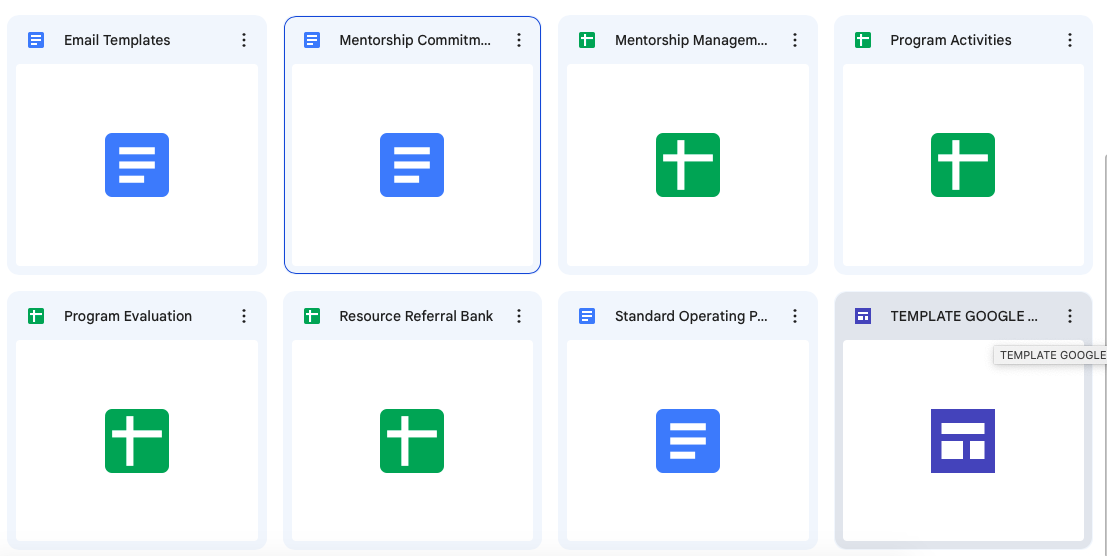The height and width of the screenshot is (556, 1107).
Task: Click Sites icon beside TEMPLATE GOOGLE title
Action: (863, 316)
